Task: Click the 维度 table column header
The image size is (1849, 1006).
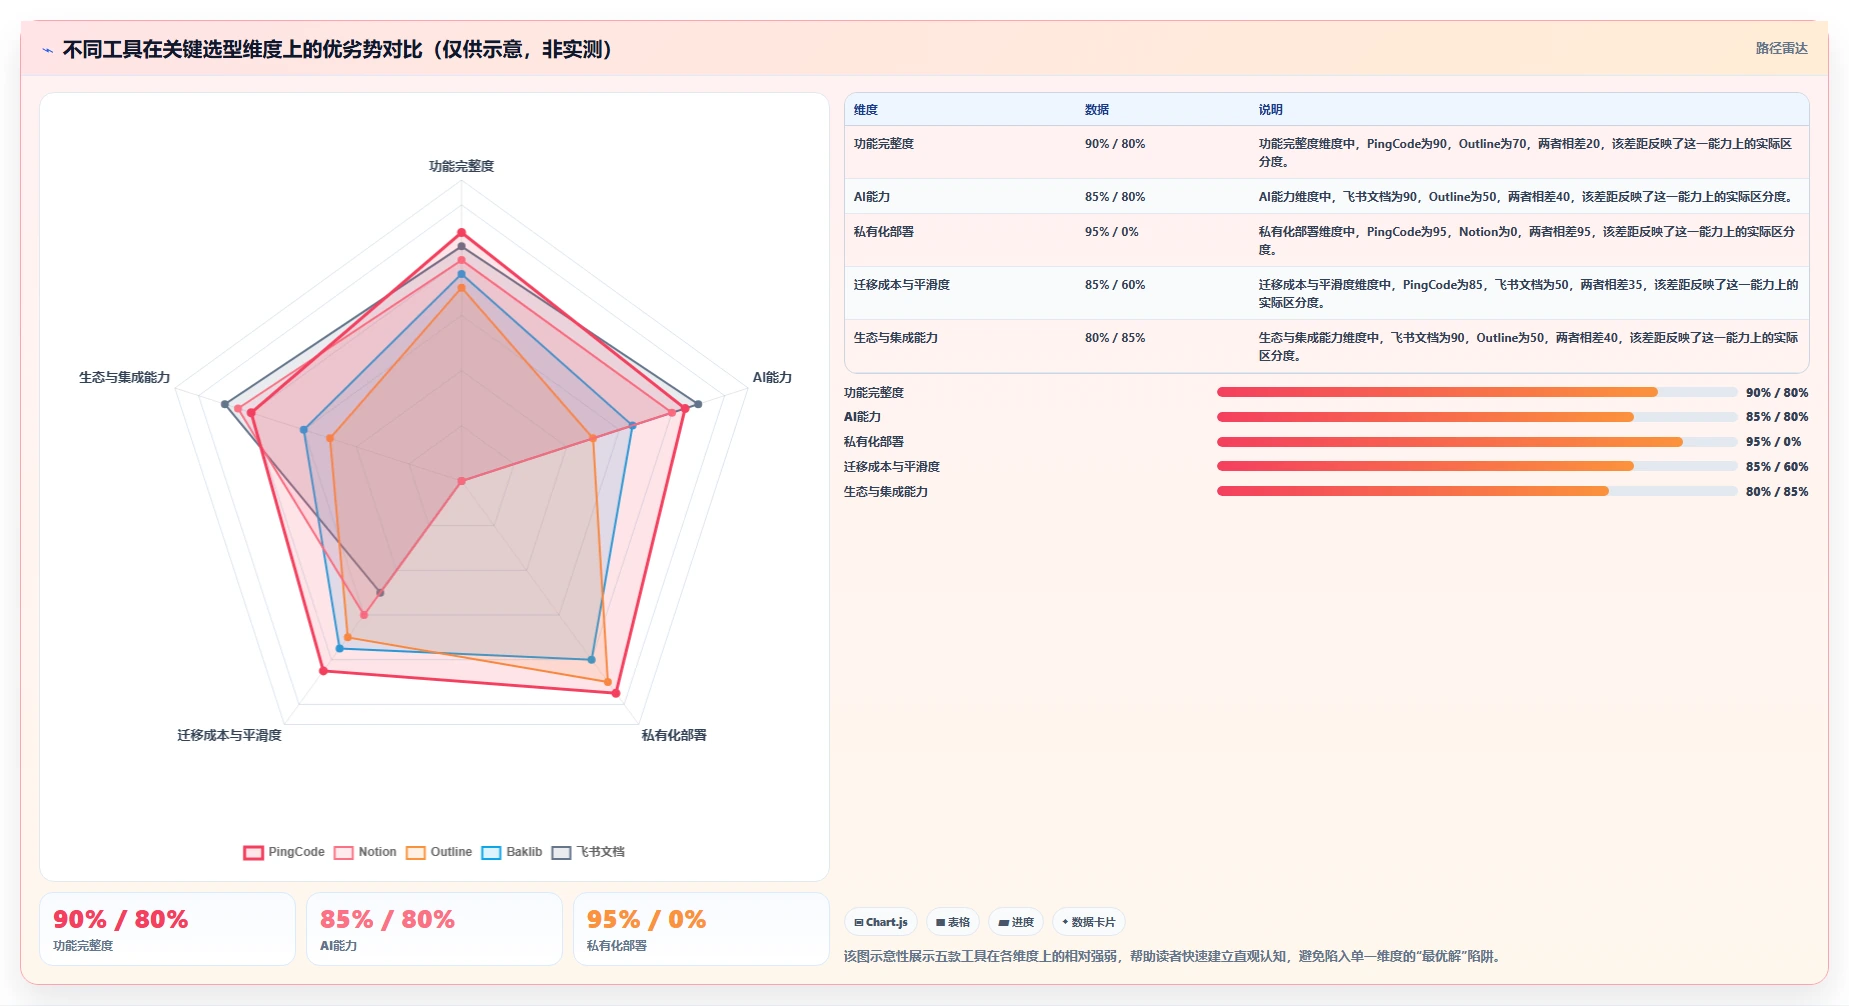Action: pos(866,110)
